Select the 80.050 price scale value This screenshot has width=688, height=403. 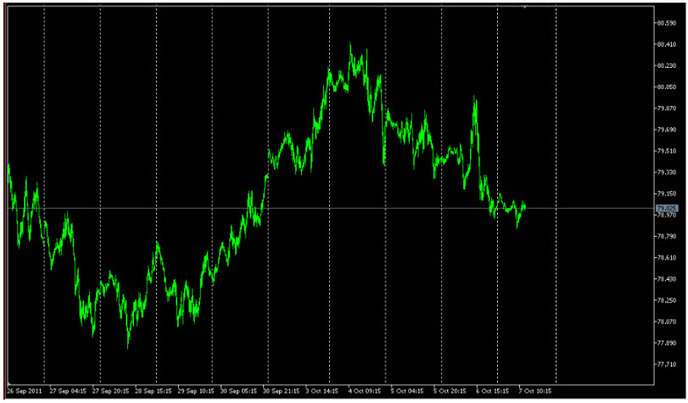(x=666, y=87)
